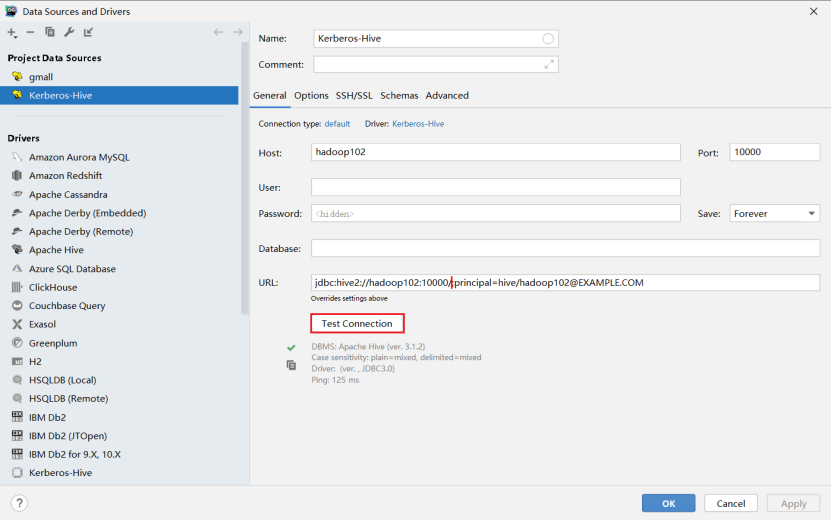Click the Cancel button
This screenshot has width=831, height=520.
[x=731, y=503]
